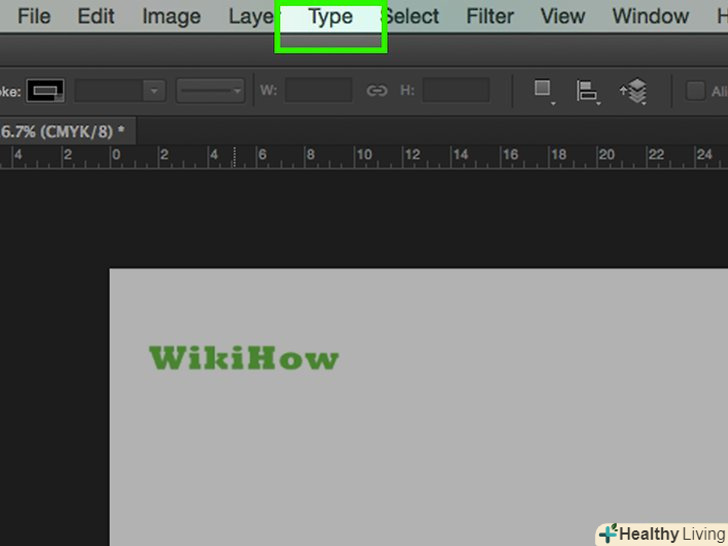Open the Filter menu
Image resolution: width=728 pixels, height=546 pixels.
pos(490,16)
